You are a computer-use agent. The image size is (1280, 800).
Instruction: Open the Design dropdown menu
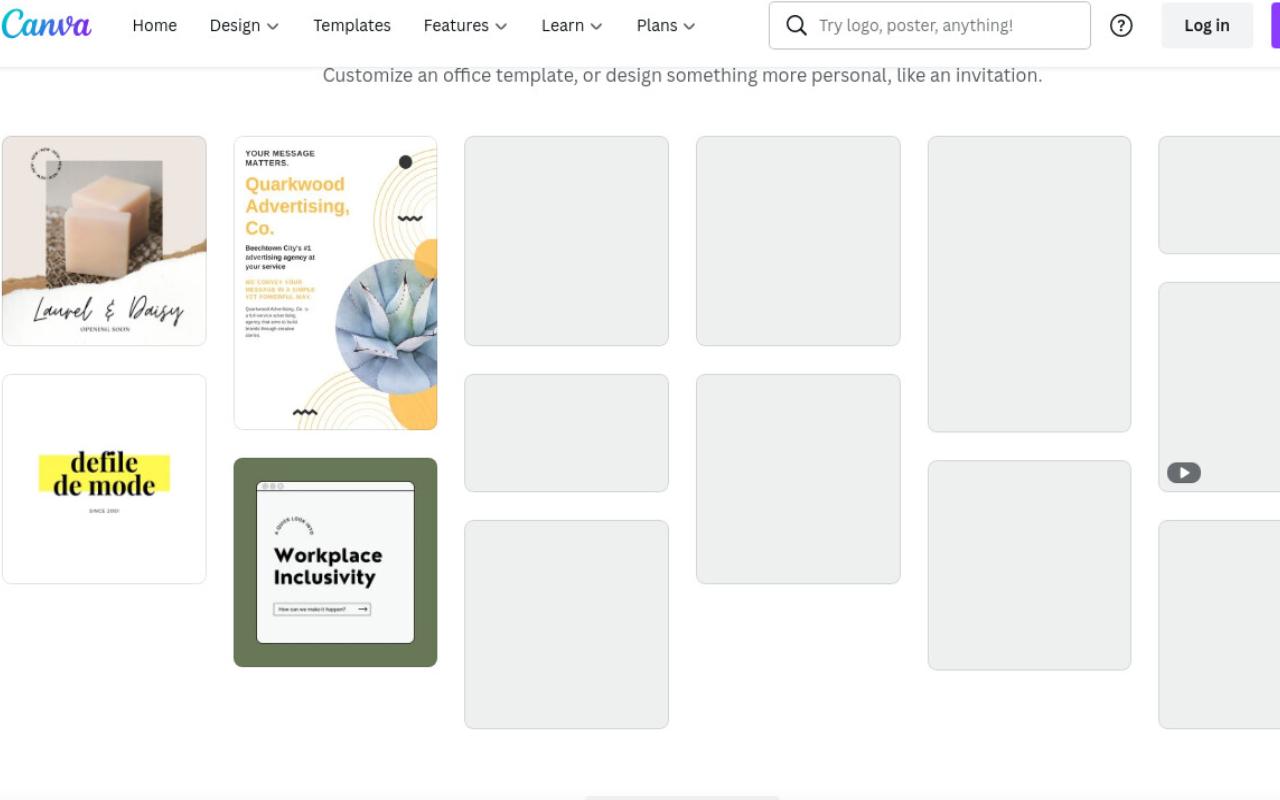tap(244, 26)
